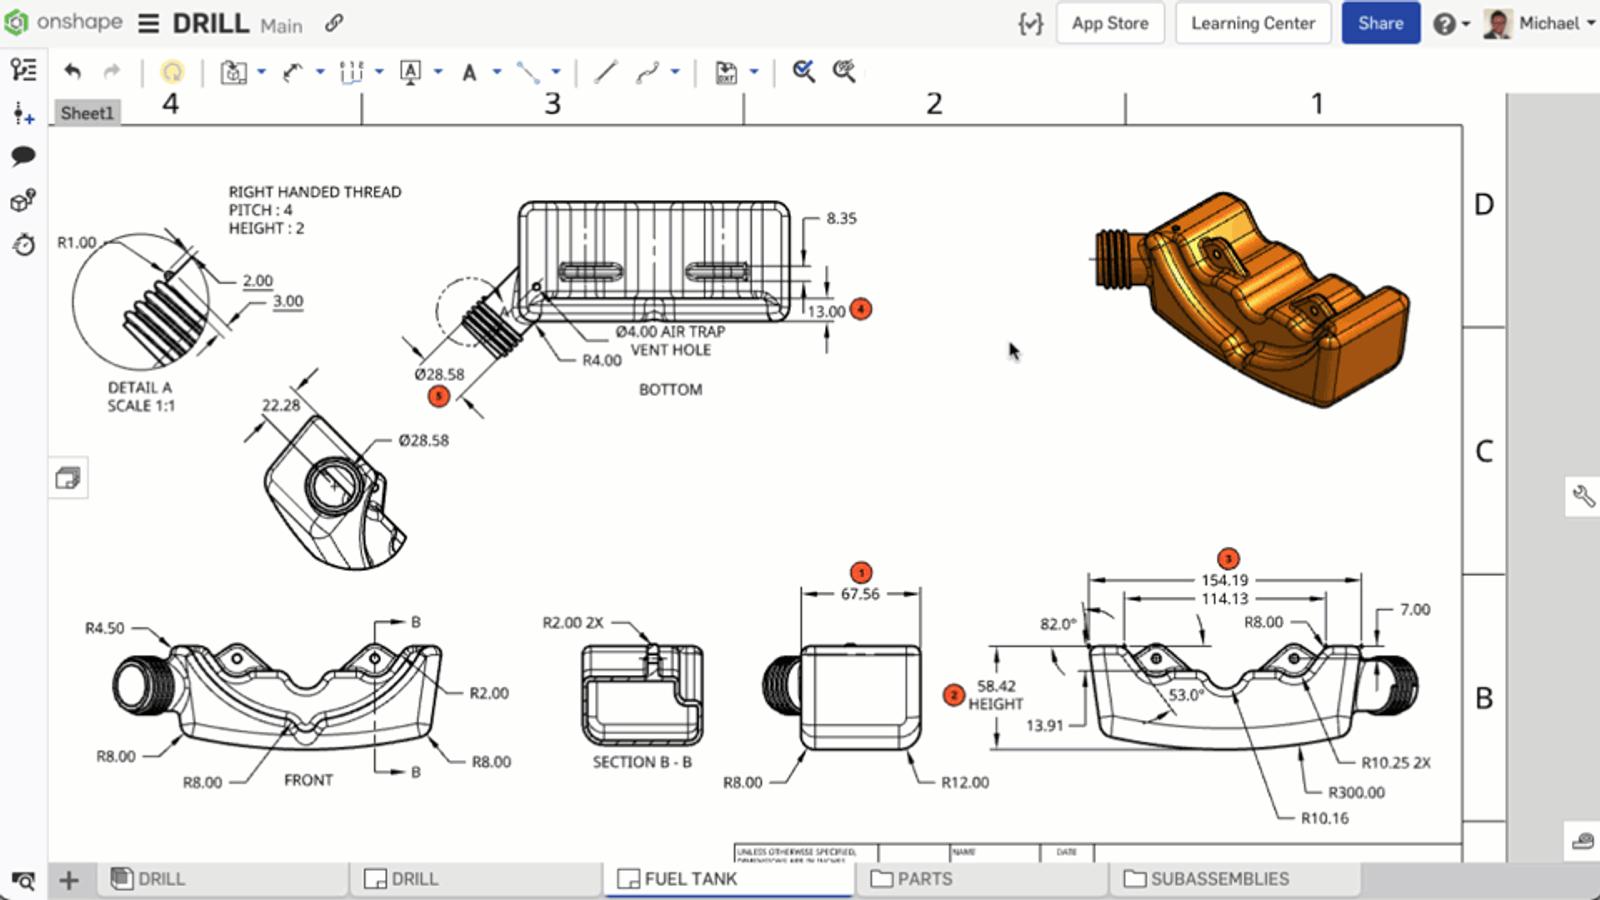Click the Insert DXF icon
Screen dimensions: 1600x900
click(726, 72)
